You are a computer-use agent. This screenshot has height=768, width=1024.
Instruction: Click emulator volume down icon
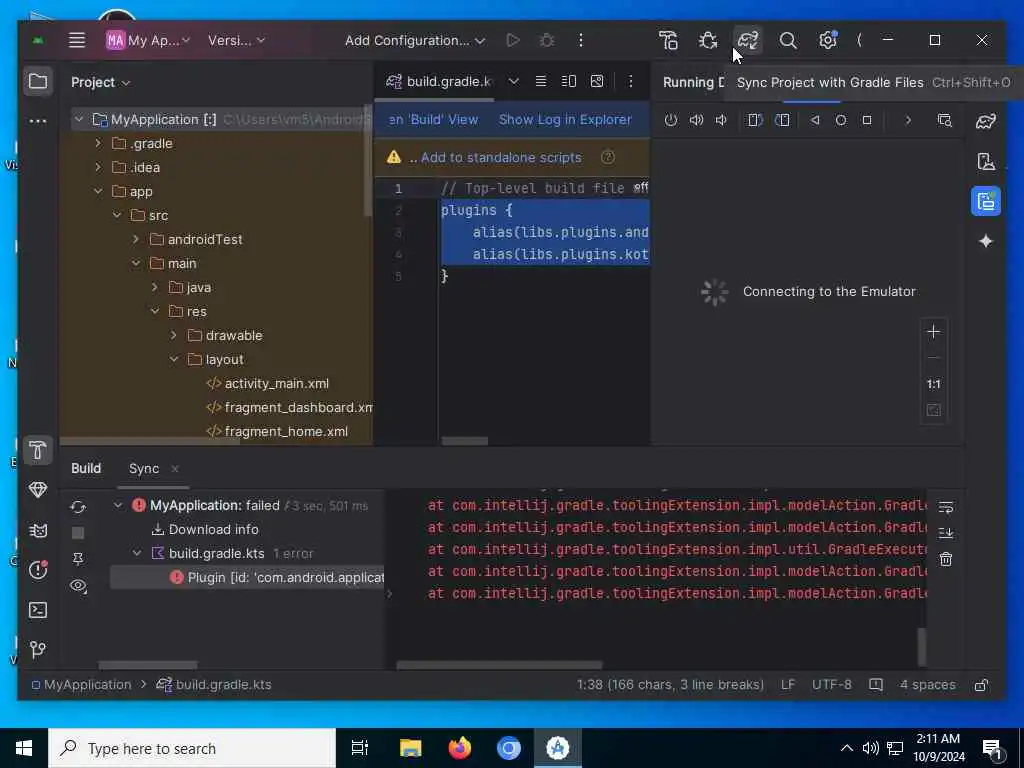(722, 120)
